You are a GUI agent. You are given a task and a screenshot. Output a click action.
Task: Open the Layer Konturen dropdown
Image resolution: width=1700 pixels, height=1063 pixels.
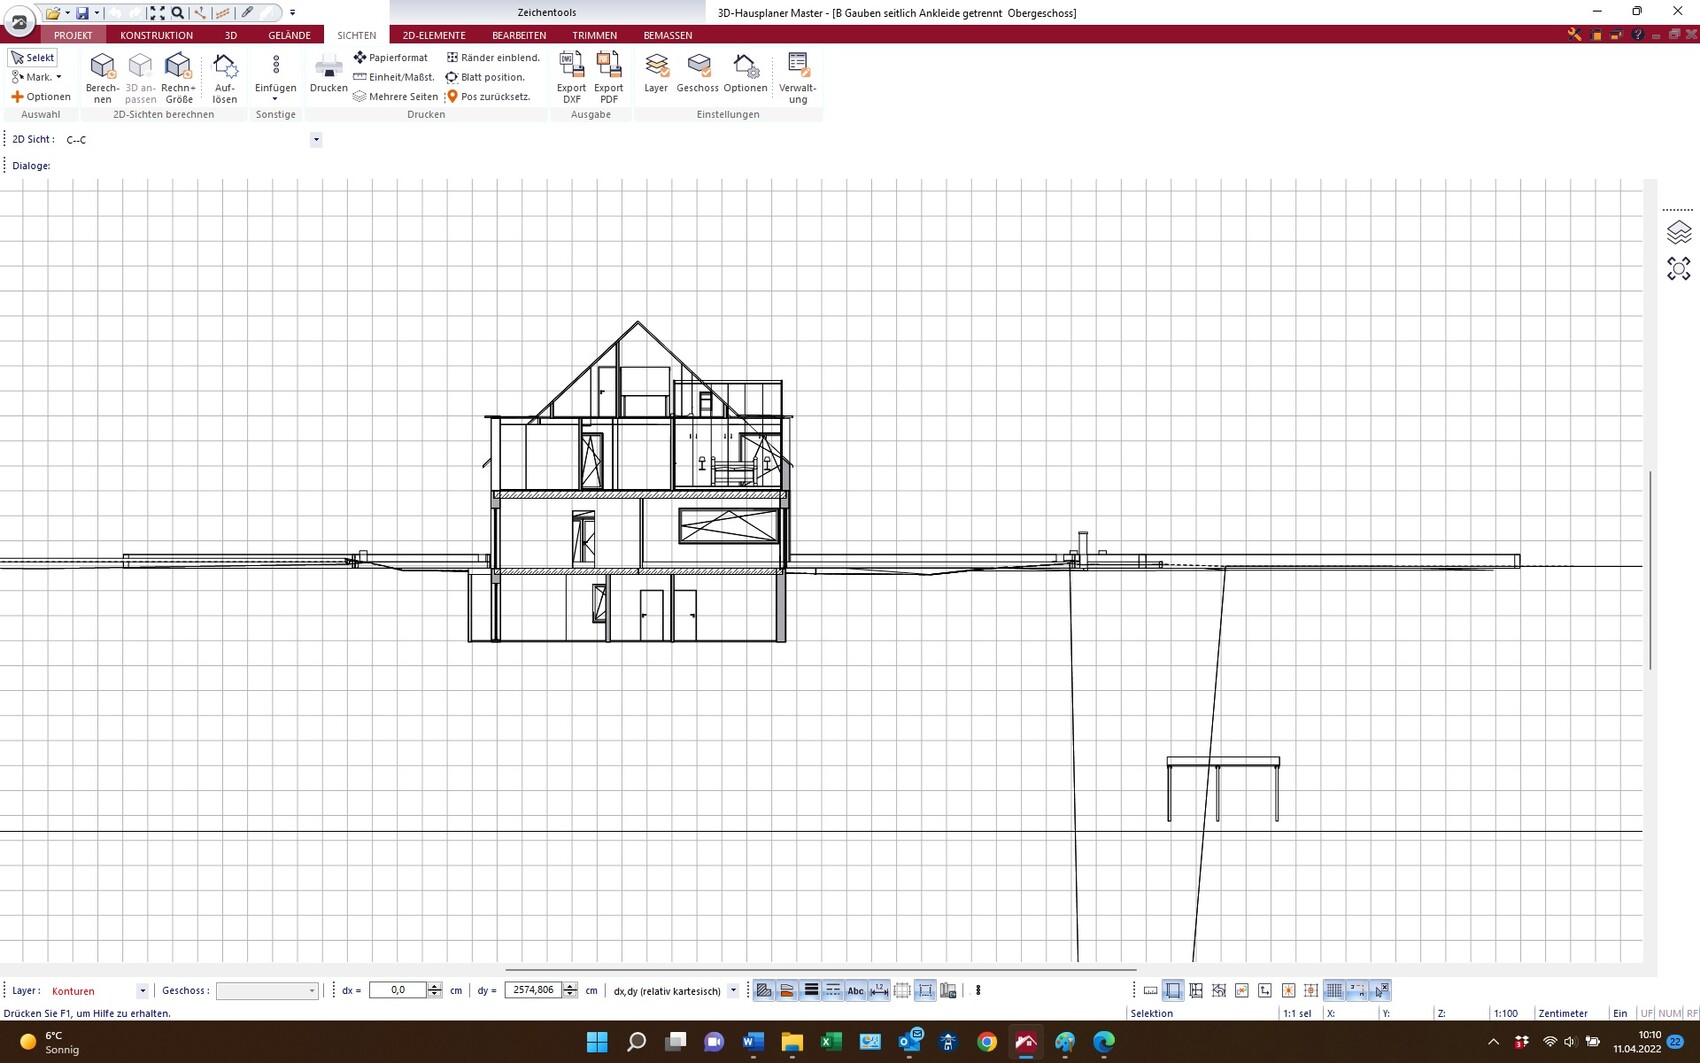point(142,991)
